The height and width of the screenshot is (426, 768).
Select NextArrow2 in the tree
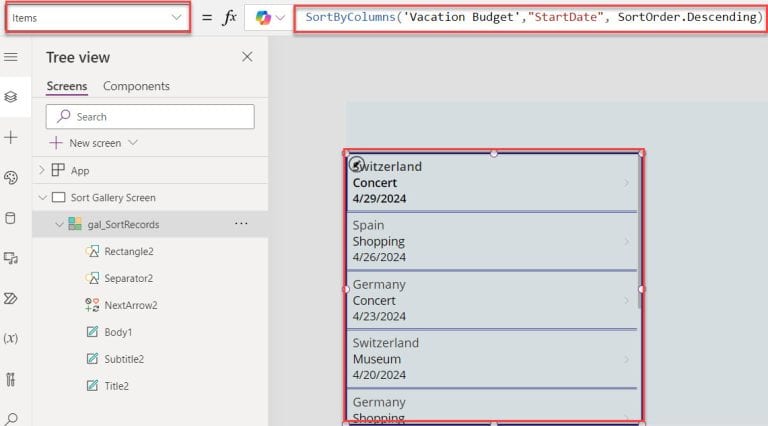[131, 305]
